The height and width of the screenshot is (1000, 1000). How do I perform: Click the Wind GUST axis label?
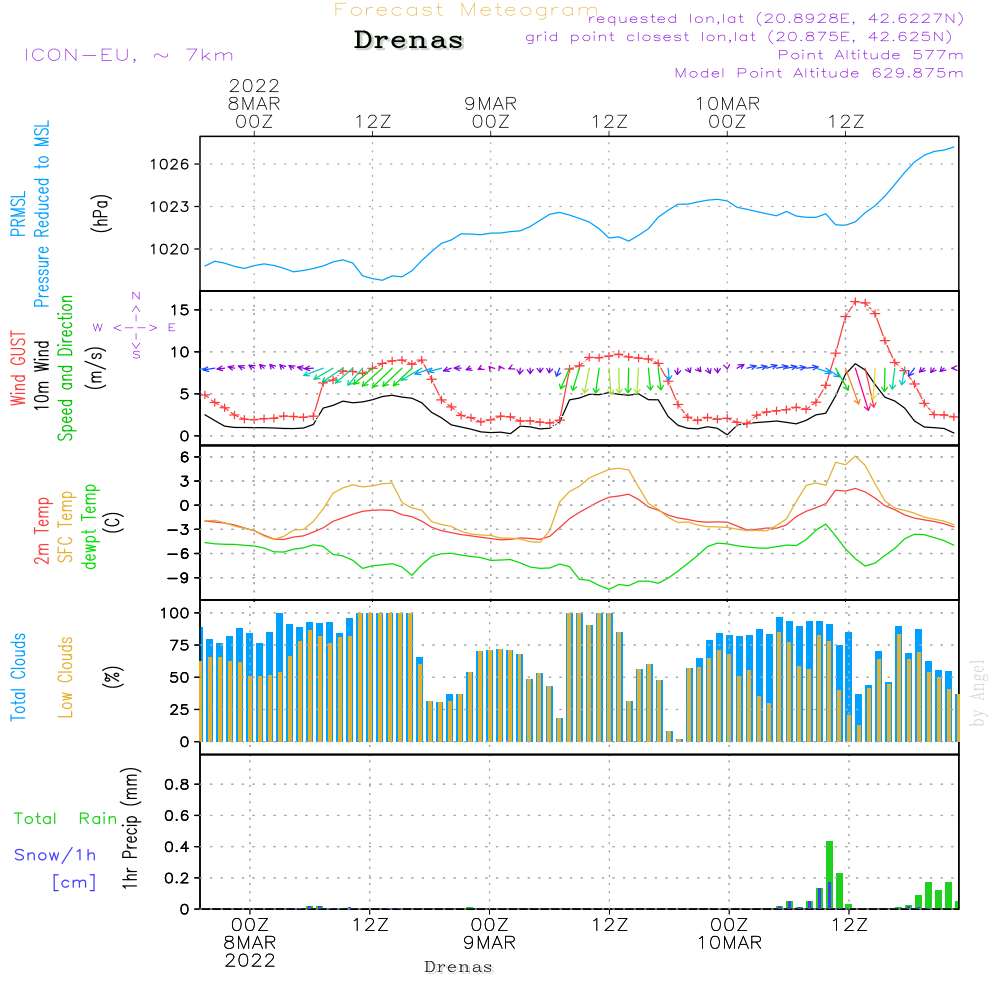[18, 368]
